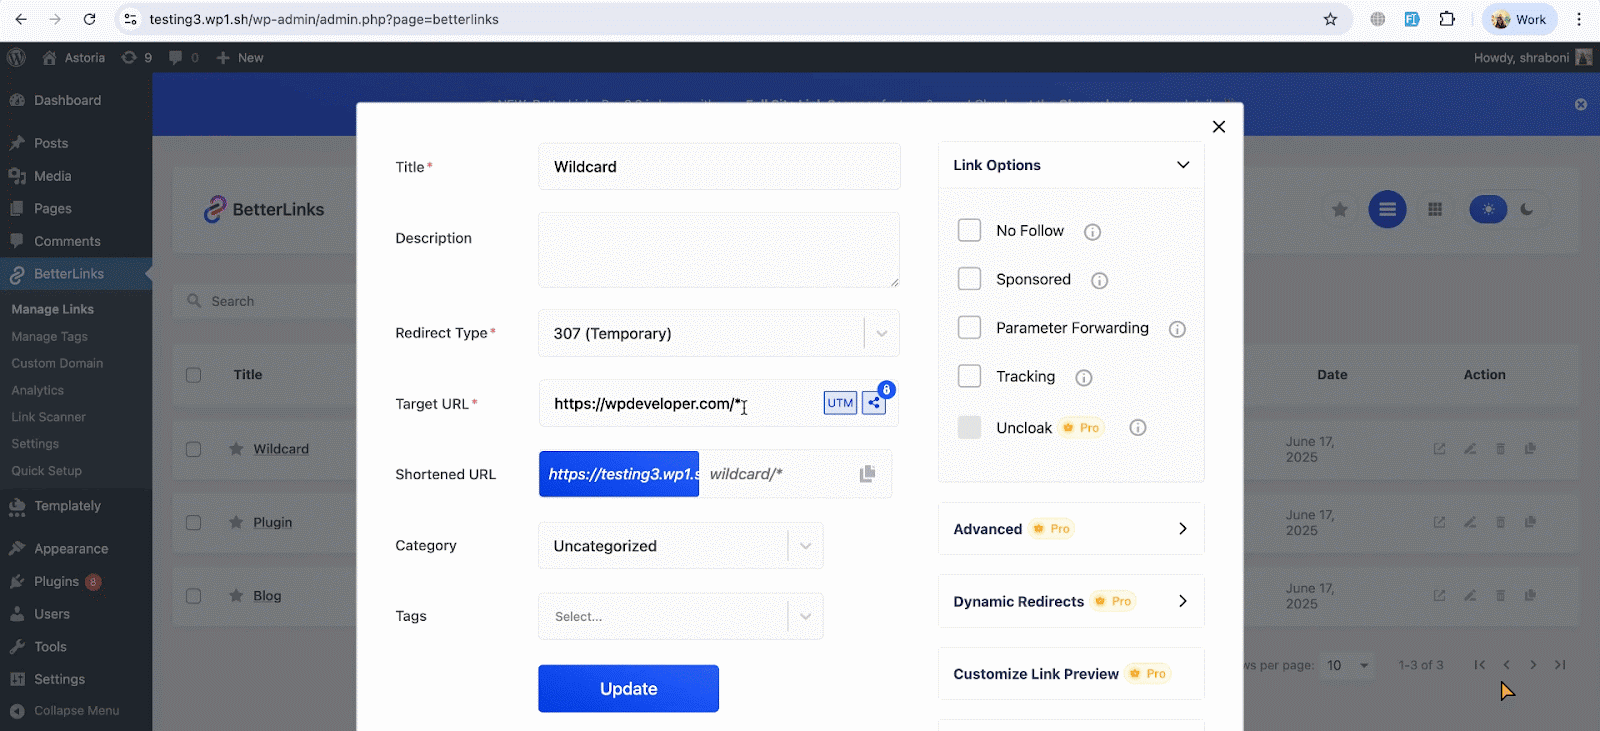This screenshot has height=731, width=1600.
Task: Edit the Plugin link pencil icon
Action: click(x=1470, y=522)
